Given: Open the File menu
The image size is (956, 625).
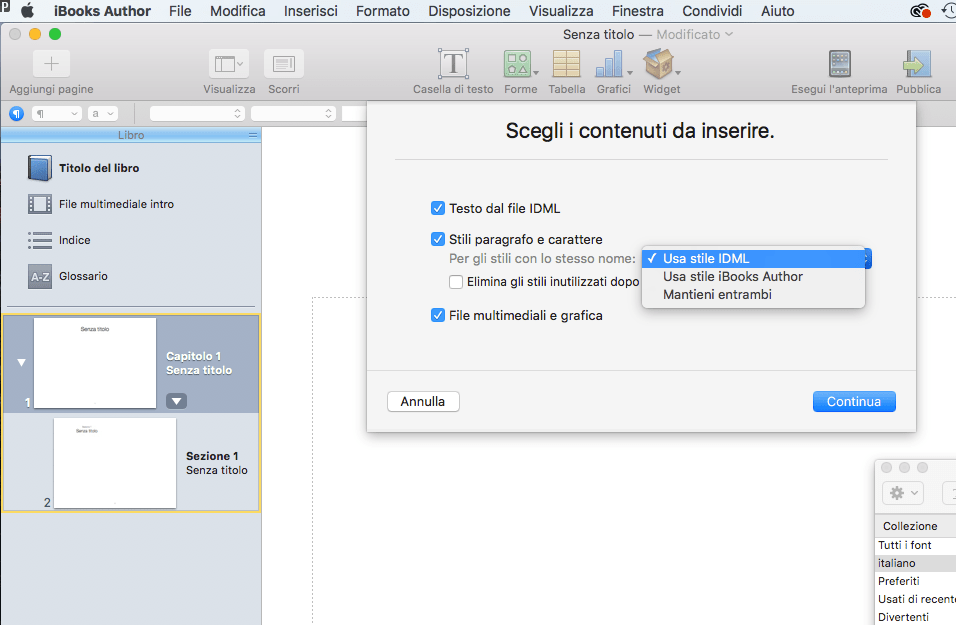Looking at the screenshot, I should click(x=180, y=11).
